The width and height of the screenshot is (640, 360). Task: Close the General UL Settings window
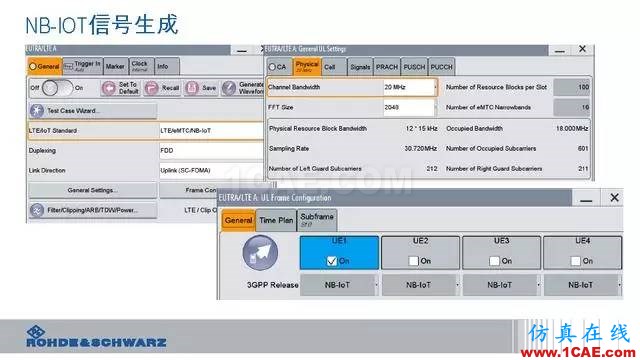pos(582,49)
